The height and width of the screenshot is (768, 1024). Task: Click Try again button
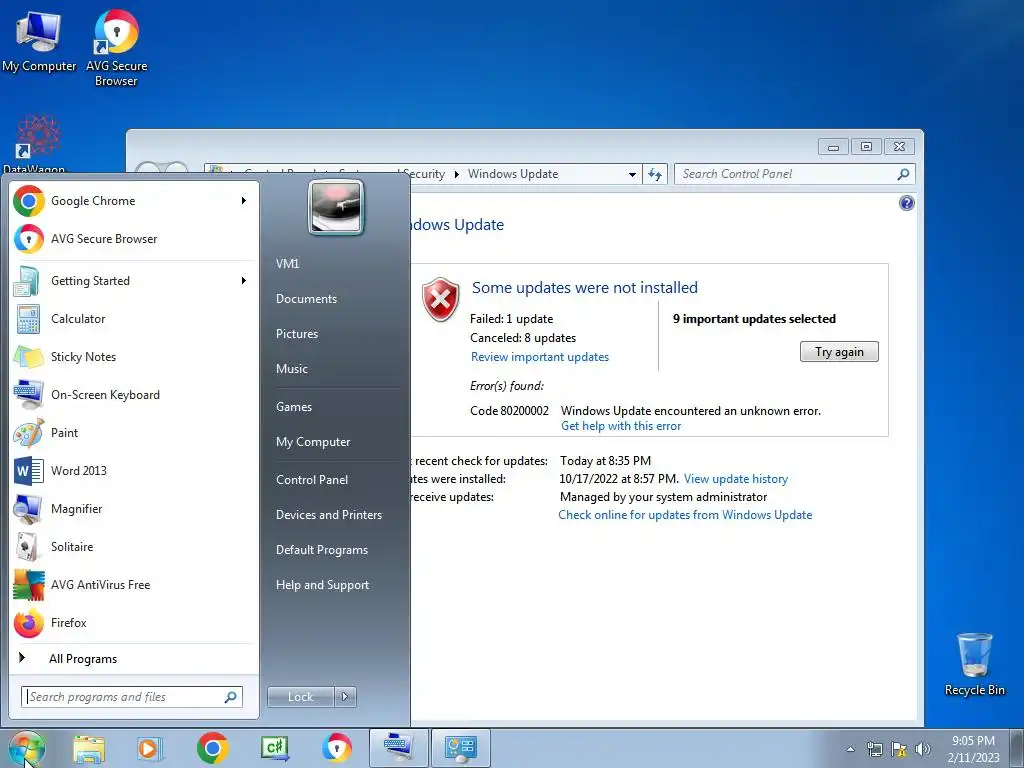(839, 352)
